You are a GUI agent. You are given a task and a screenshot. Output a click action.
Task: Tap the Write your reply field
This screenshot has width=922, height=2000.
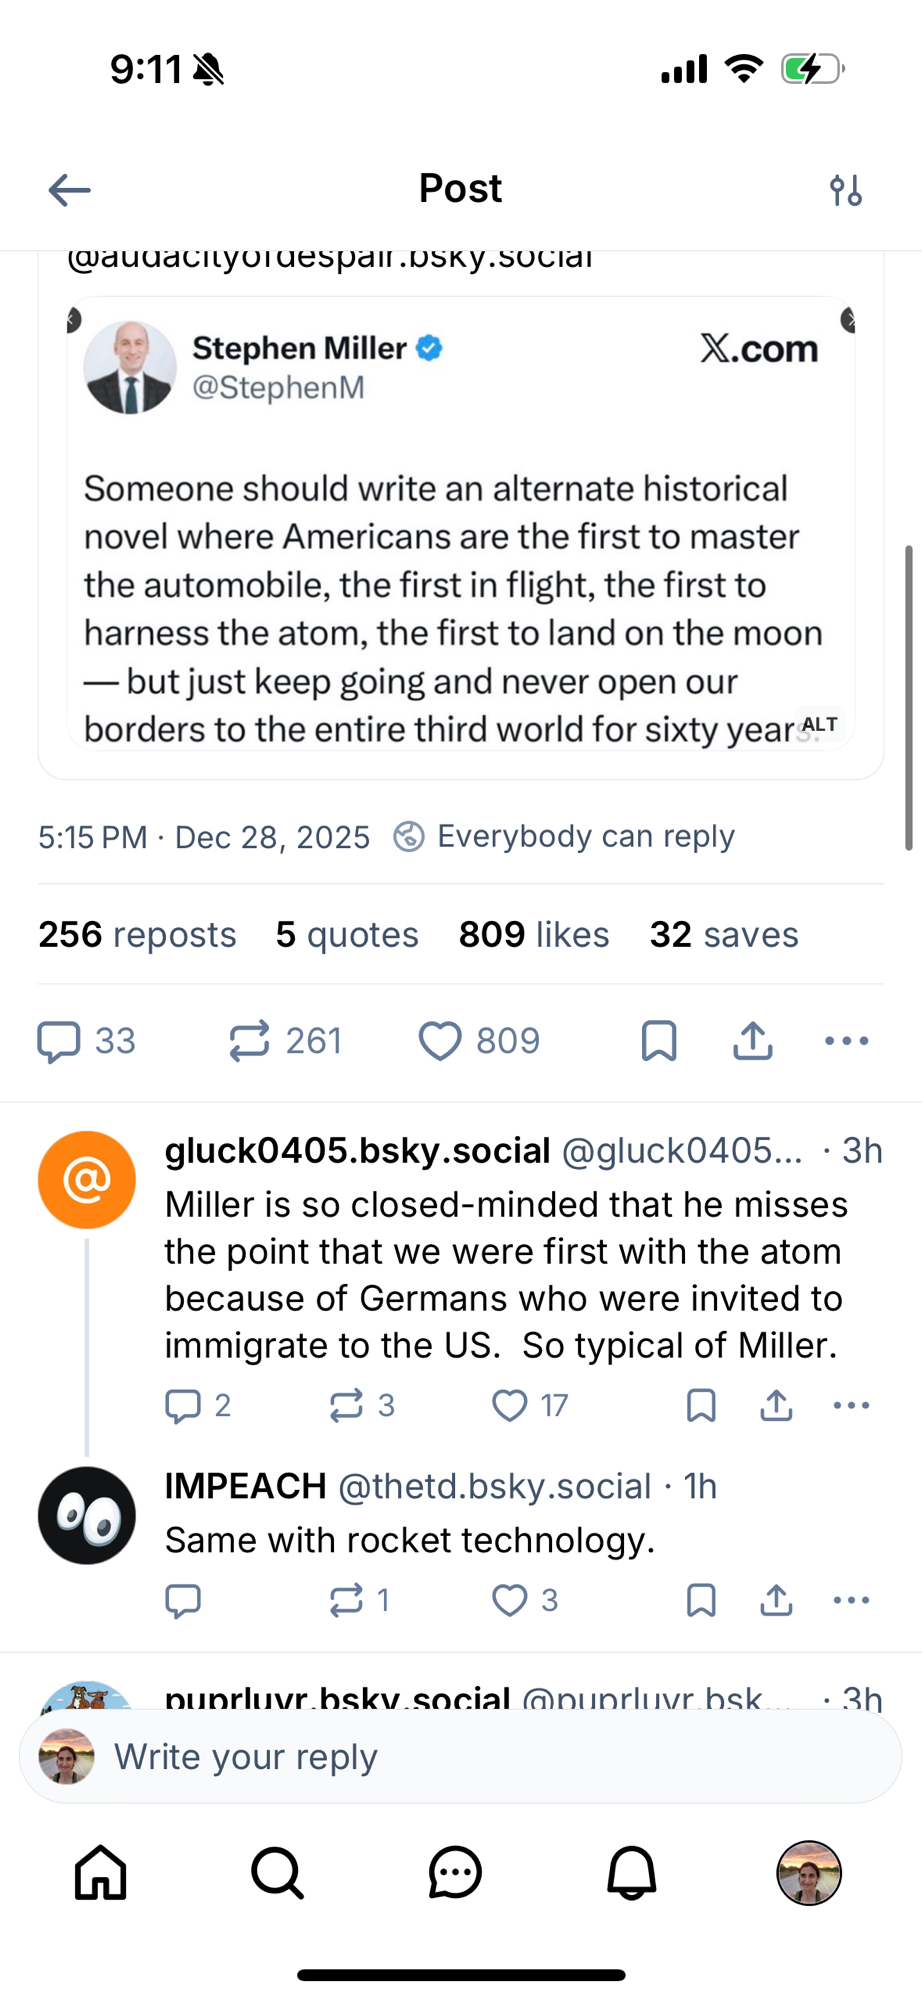(460, 1757)
